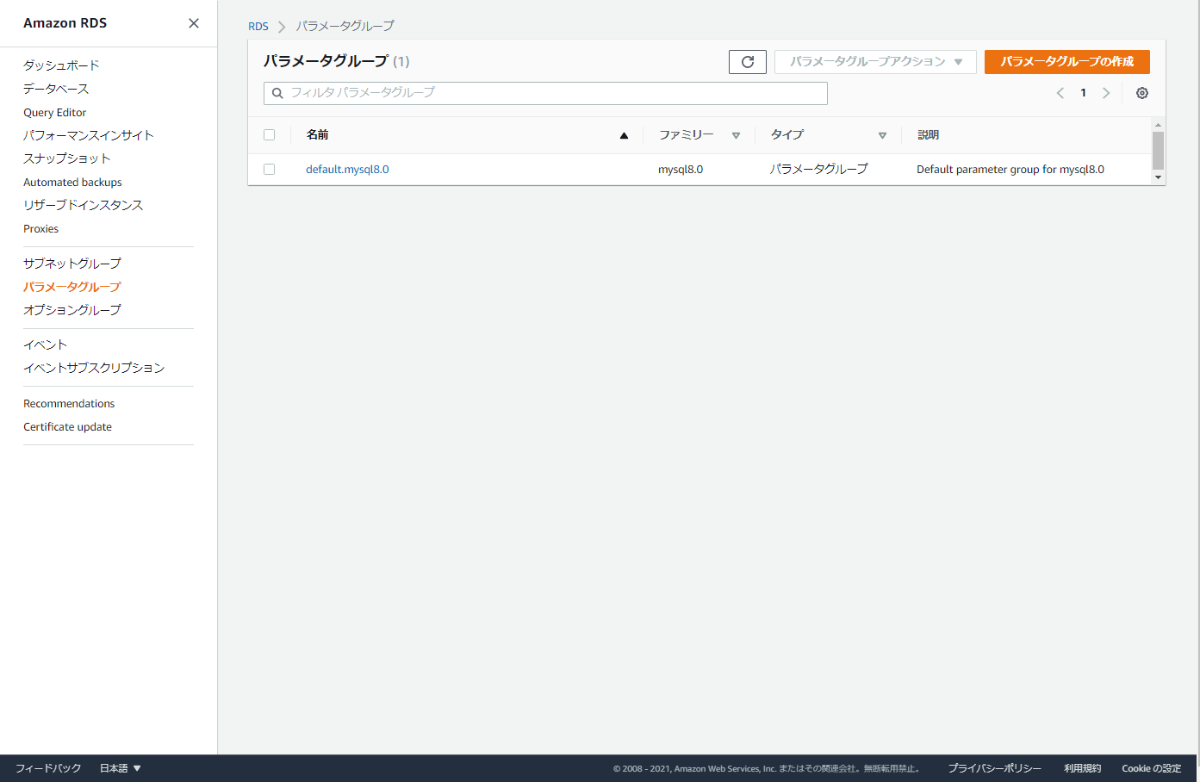This screenshot has width=1200, height=782.
Task: Click Amazon RDS sidebar title
Action: pos(65,23)
